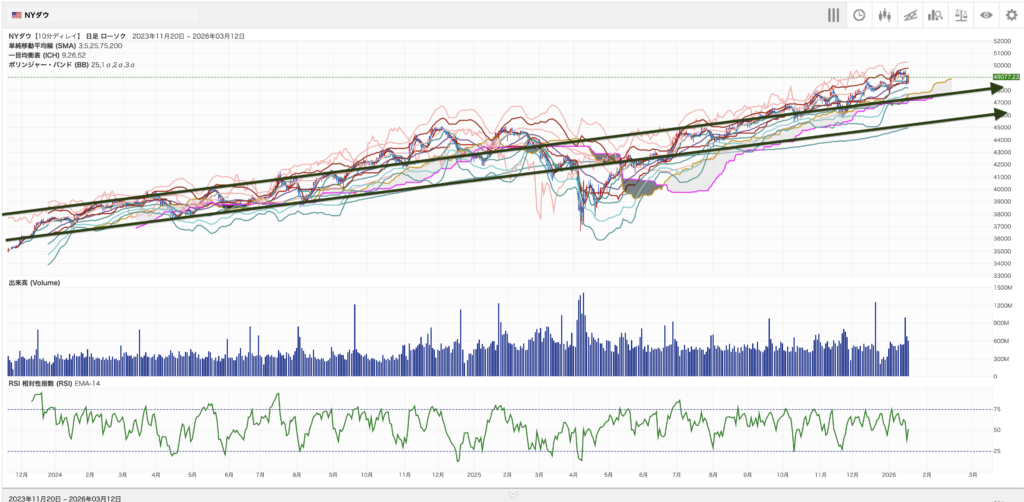The height and width of the screenshot is (502, 1024).
Task: Click the date range text below the chart
Action: 64,497
